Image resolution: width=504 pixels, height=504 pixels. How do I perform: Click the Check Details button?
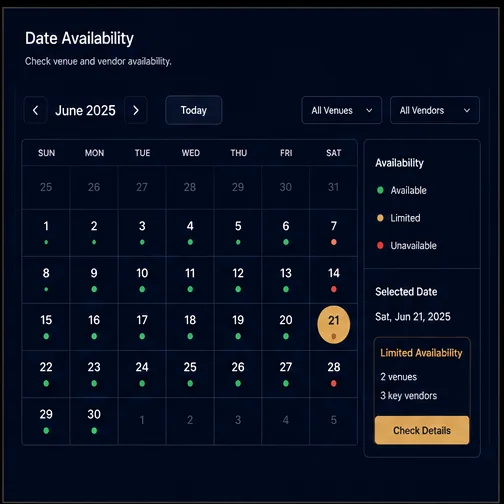[x=422, y=430]
